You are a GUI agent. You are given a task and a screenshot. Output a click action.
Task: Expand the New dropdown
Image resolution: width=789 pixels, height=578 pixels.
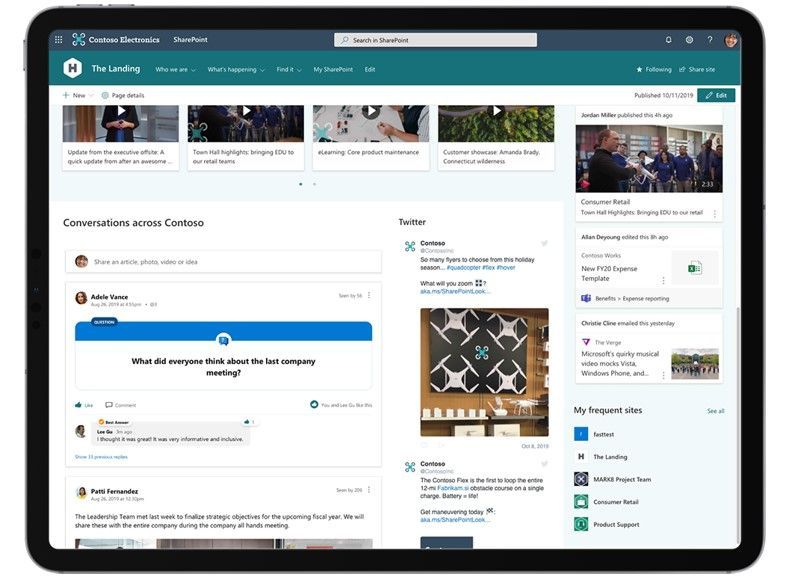(x=78, y=95)
